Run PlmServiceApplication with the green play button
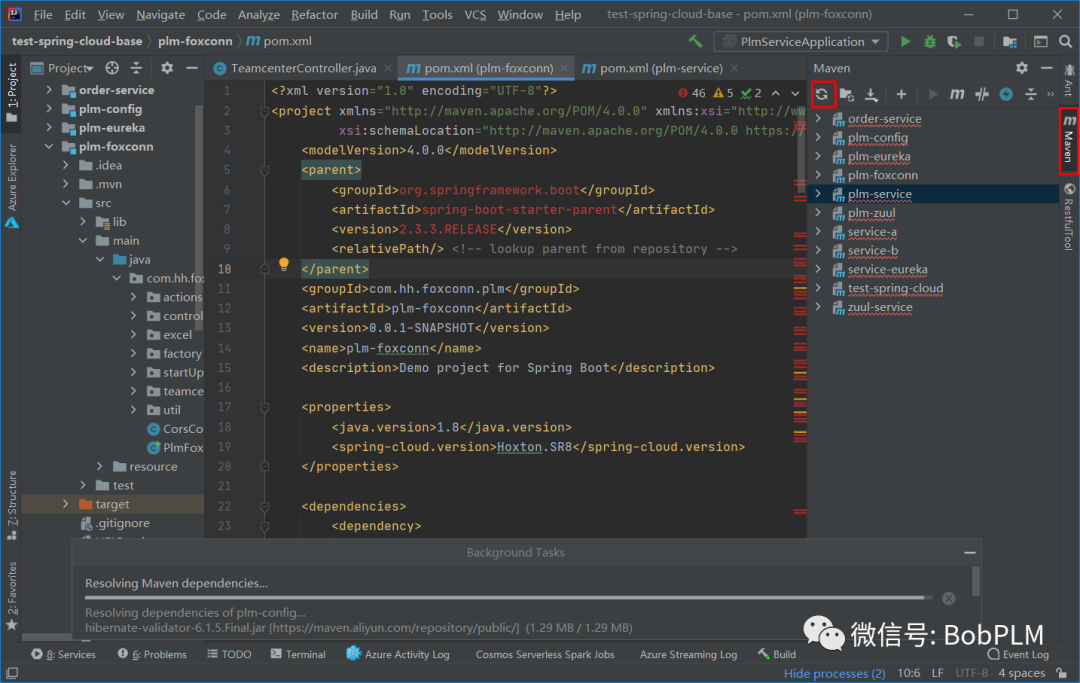 pos(905,42)
